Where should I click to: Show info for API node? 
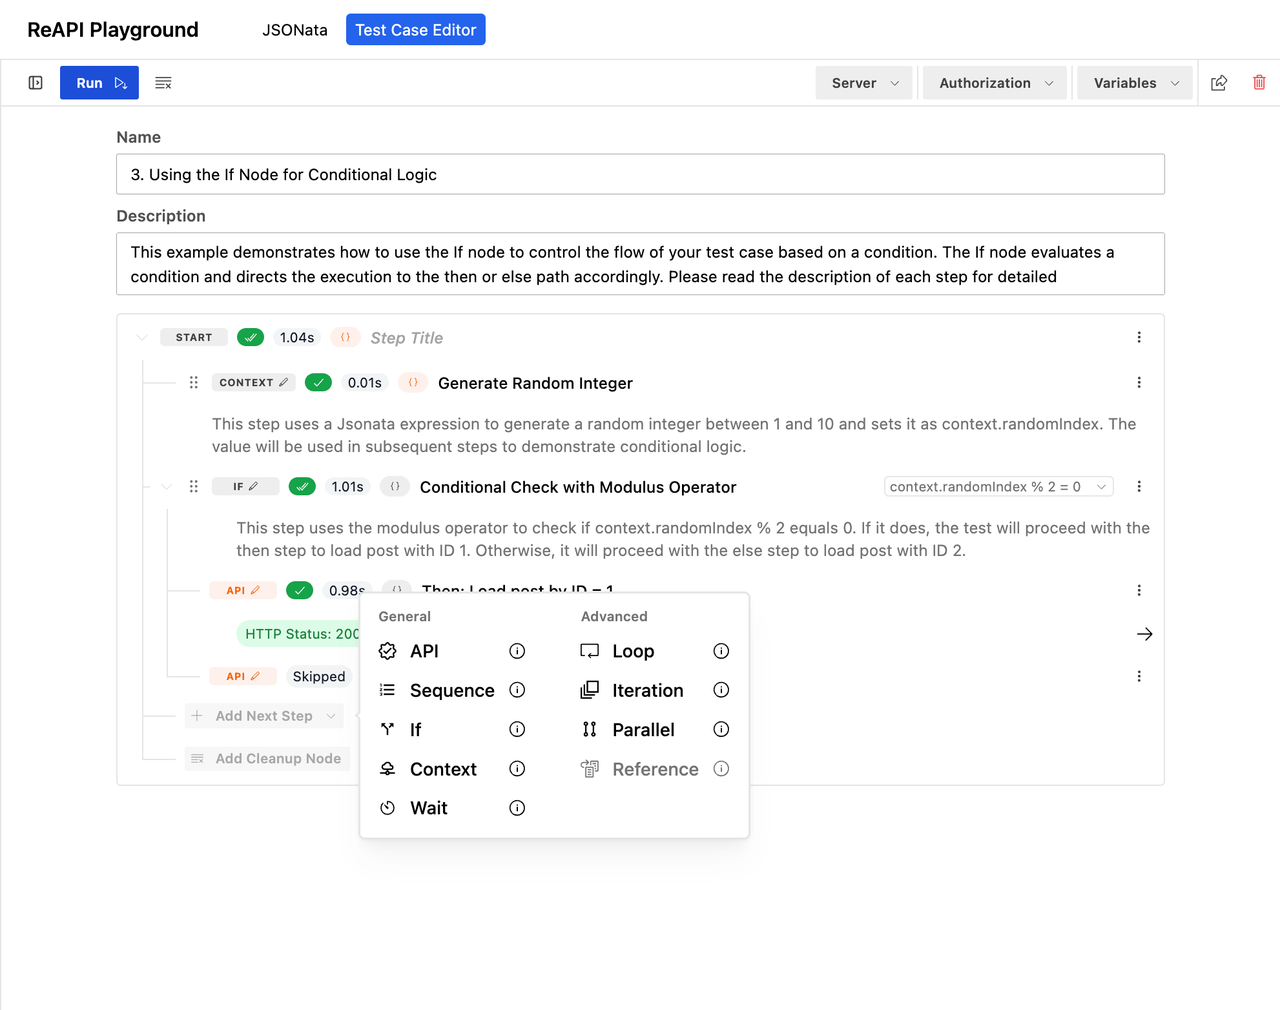point(517,651)
